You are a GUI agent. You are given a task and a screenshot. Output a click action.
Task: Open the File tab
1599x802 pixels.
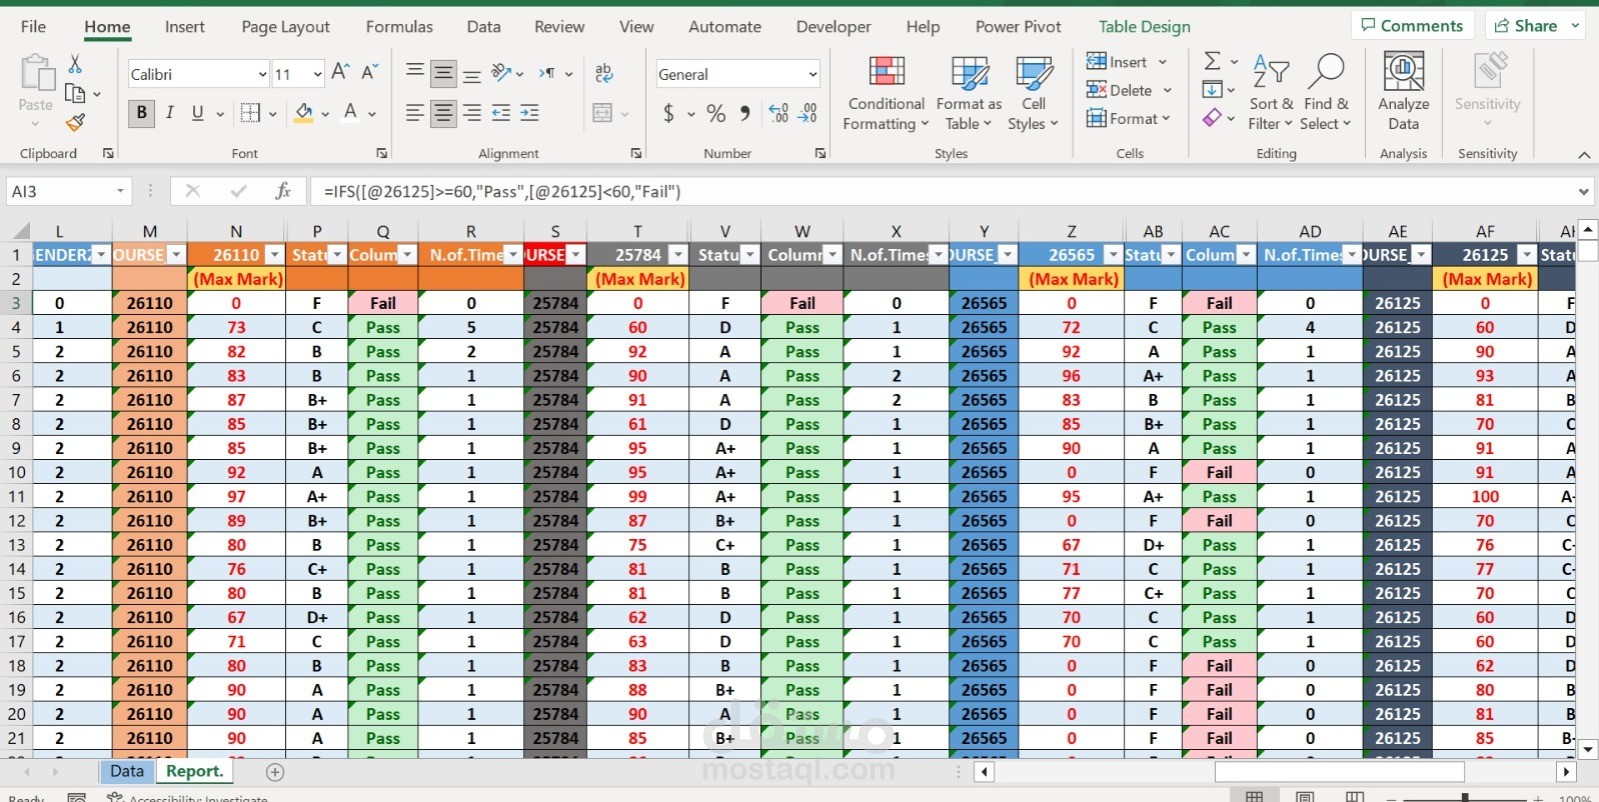click(33, 27)
